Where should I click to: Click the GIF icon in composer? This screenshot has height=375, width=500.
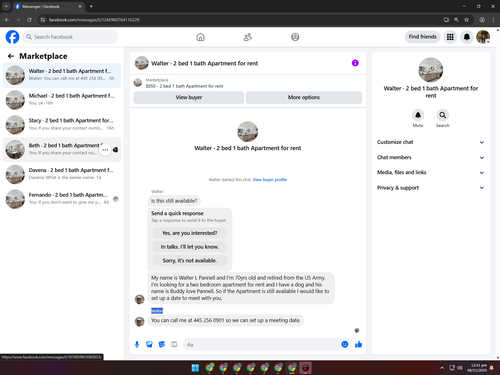(174, 344)
